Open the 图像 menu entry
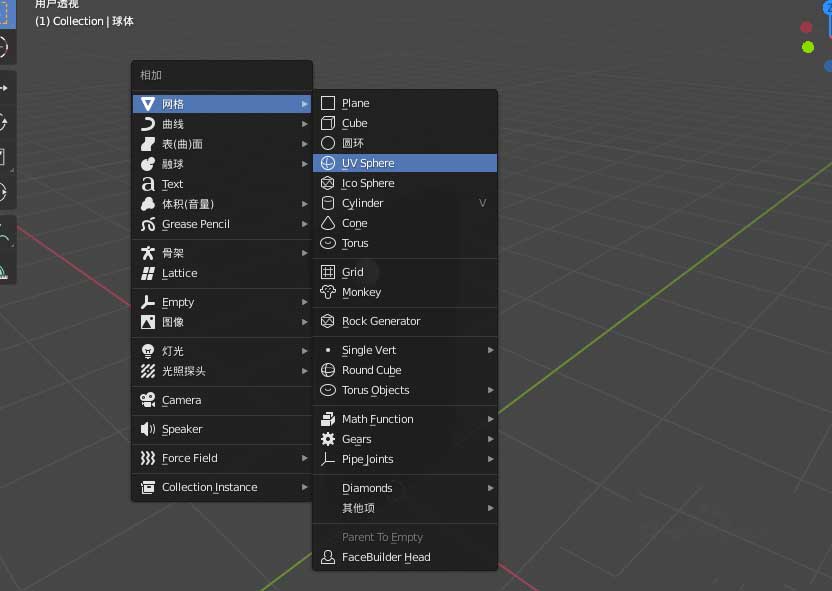Image resolution: width=832 pixels, height=591 pixels. pyautogui.click(x=222, y=322)
